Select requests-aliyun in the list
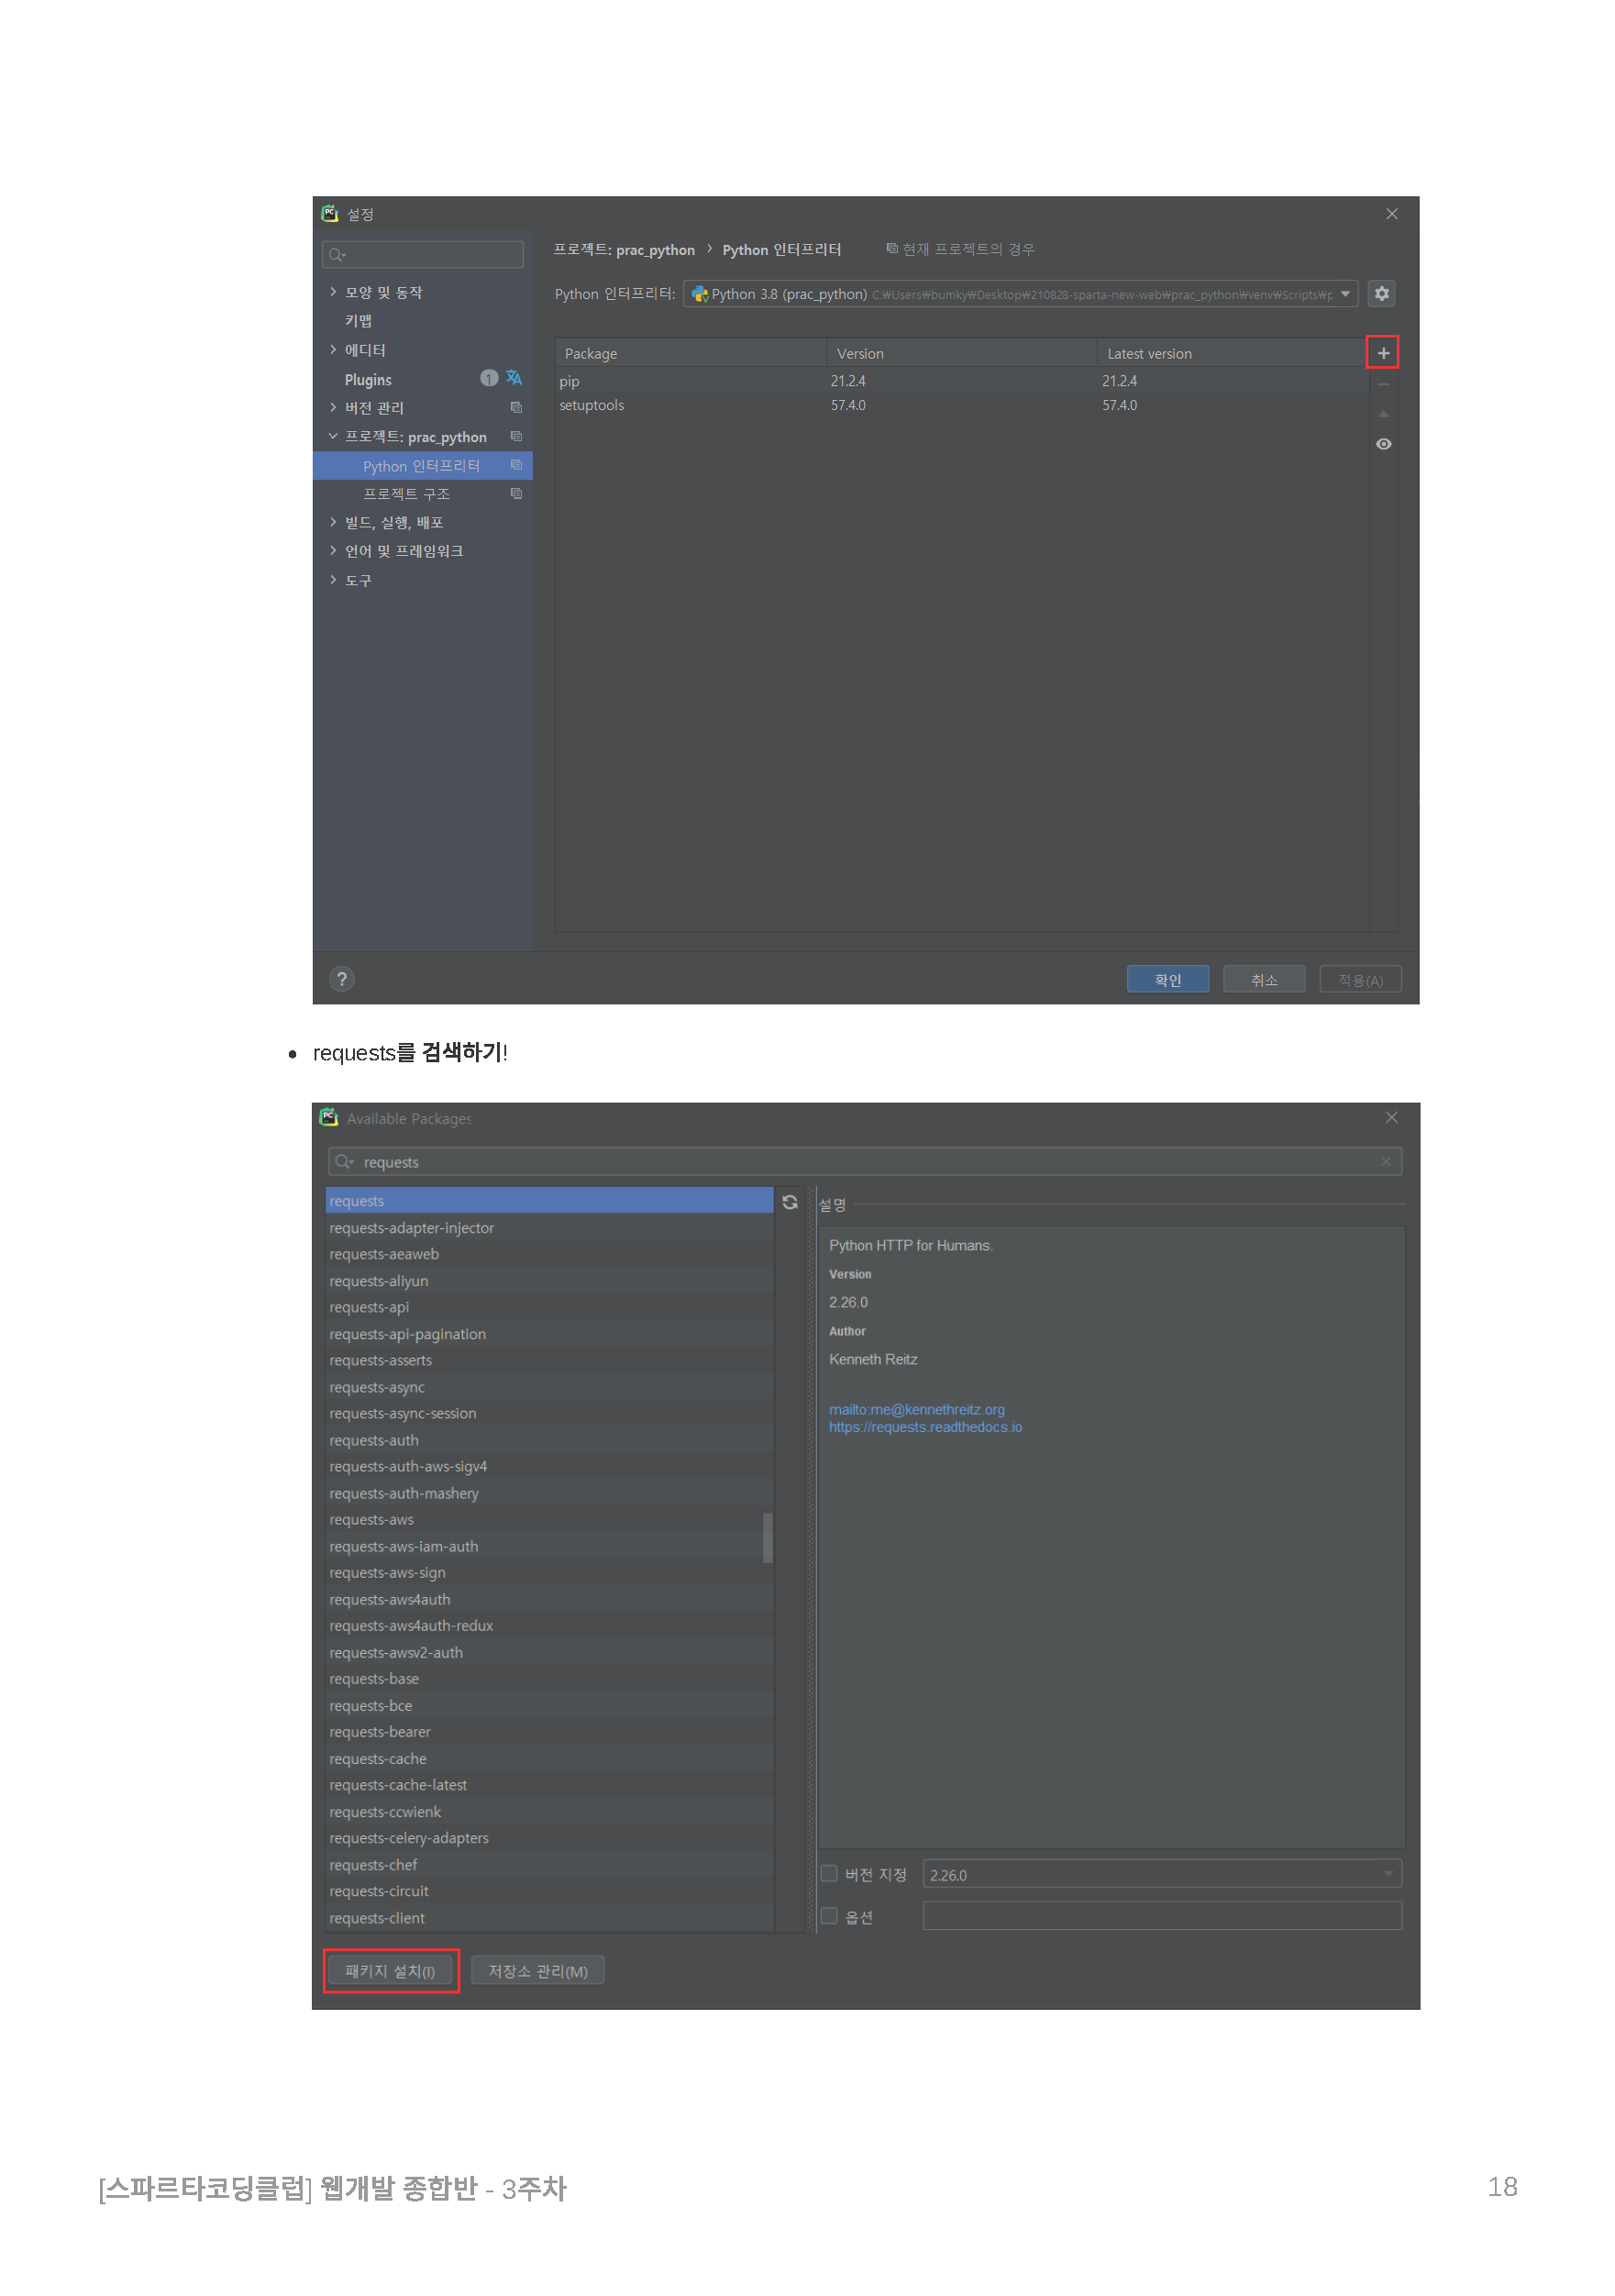 click(549, 1280)
